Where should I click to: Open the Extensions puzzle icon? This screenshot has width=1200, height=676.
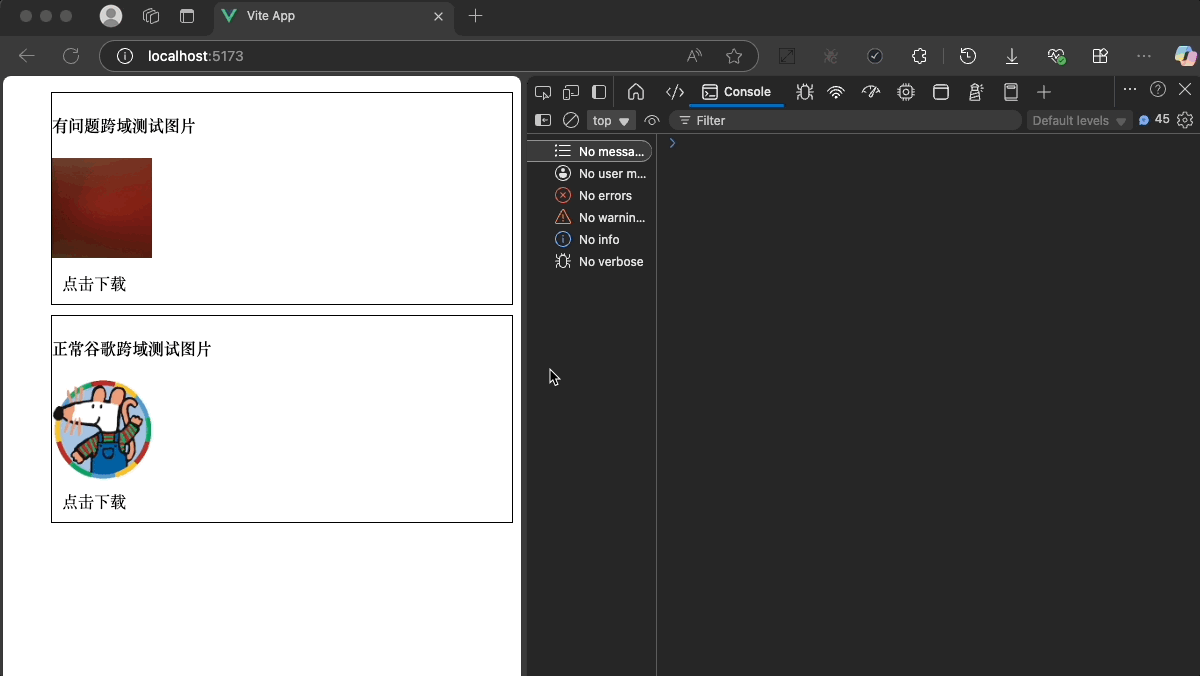[920, 56]
